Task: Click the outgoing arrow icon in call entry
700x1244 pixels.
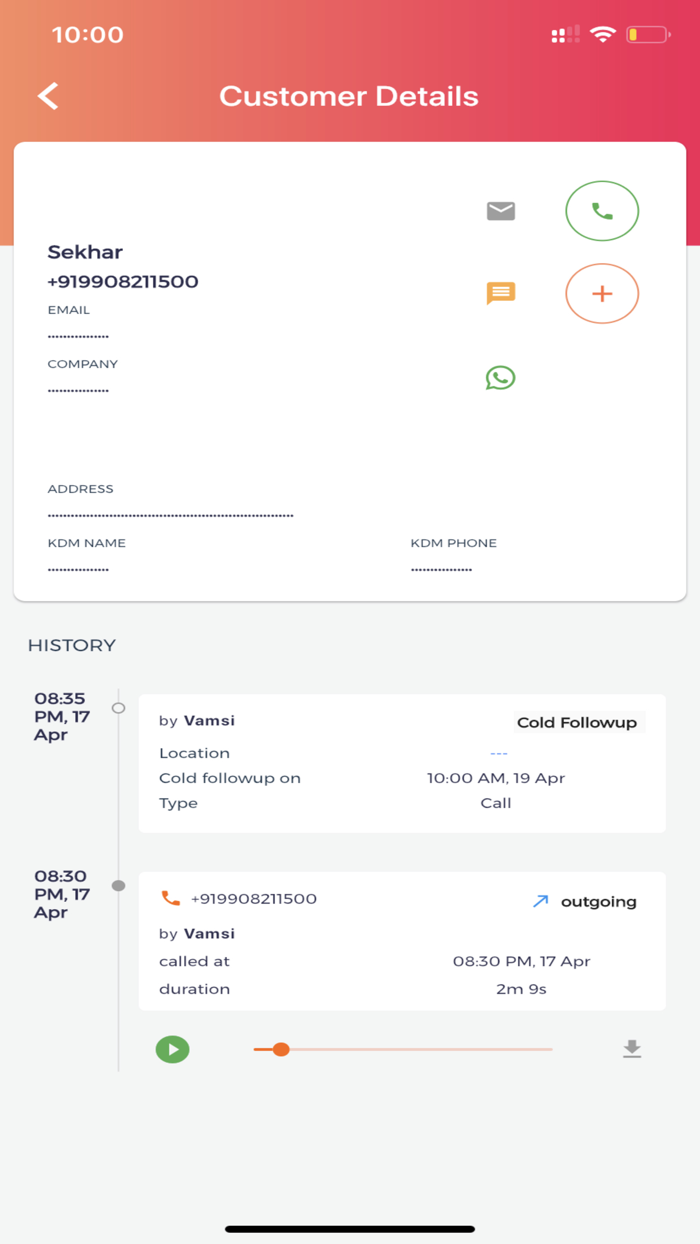Action: pos(539,900)
